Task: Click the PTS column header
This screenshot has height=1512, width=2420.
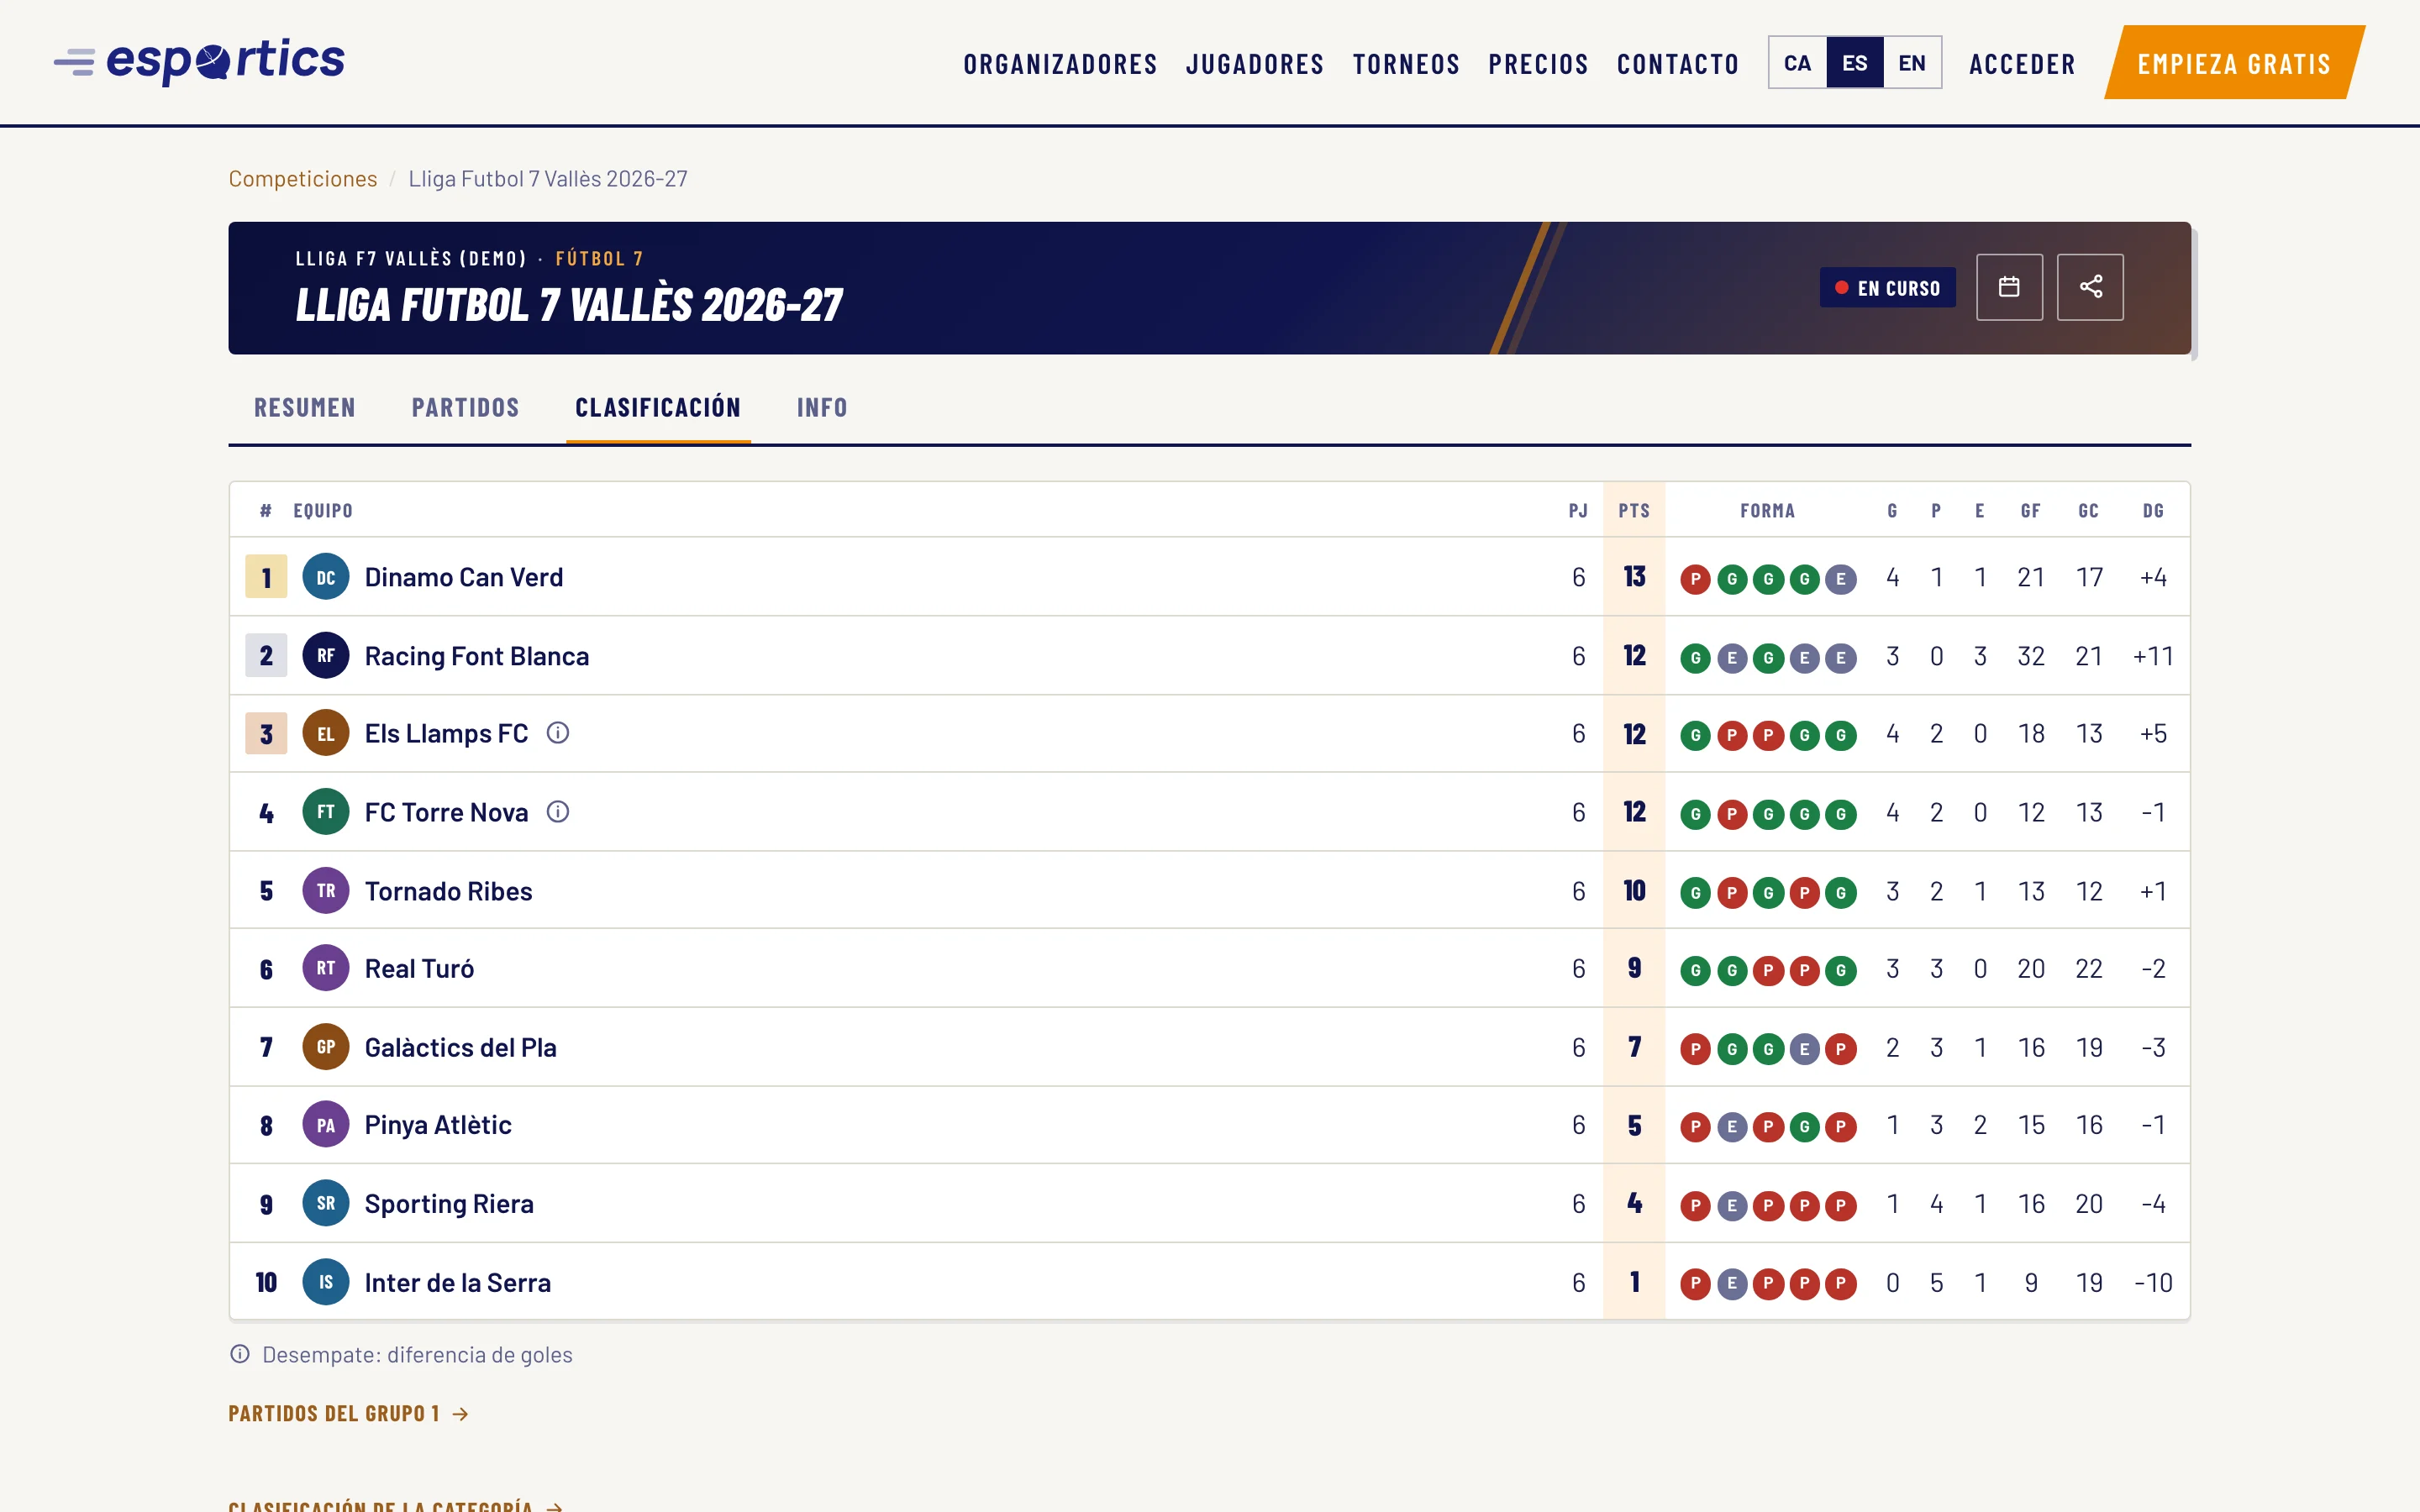Action: (1634, 511)
